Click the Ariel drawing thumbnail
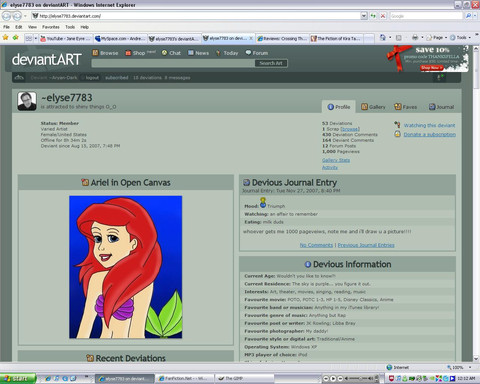The image size is (480, 384). pos(126,267)
